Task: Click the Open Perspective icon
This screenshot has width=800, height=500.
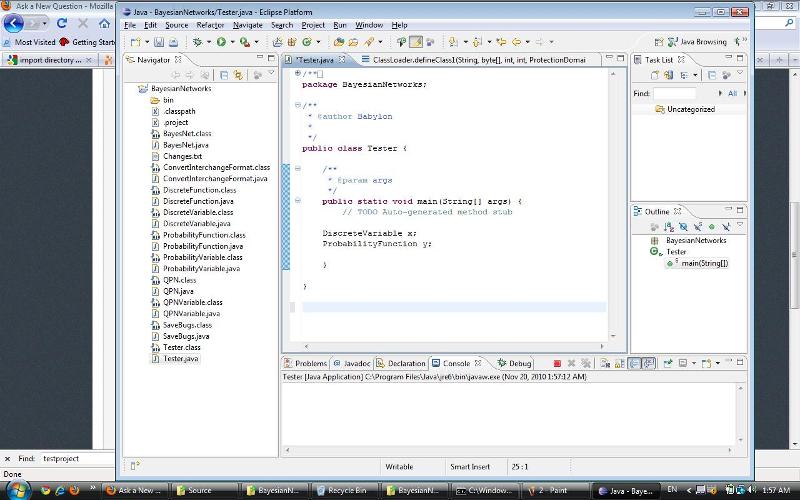Action: click(x=659, y=42)
